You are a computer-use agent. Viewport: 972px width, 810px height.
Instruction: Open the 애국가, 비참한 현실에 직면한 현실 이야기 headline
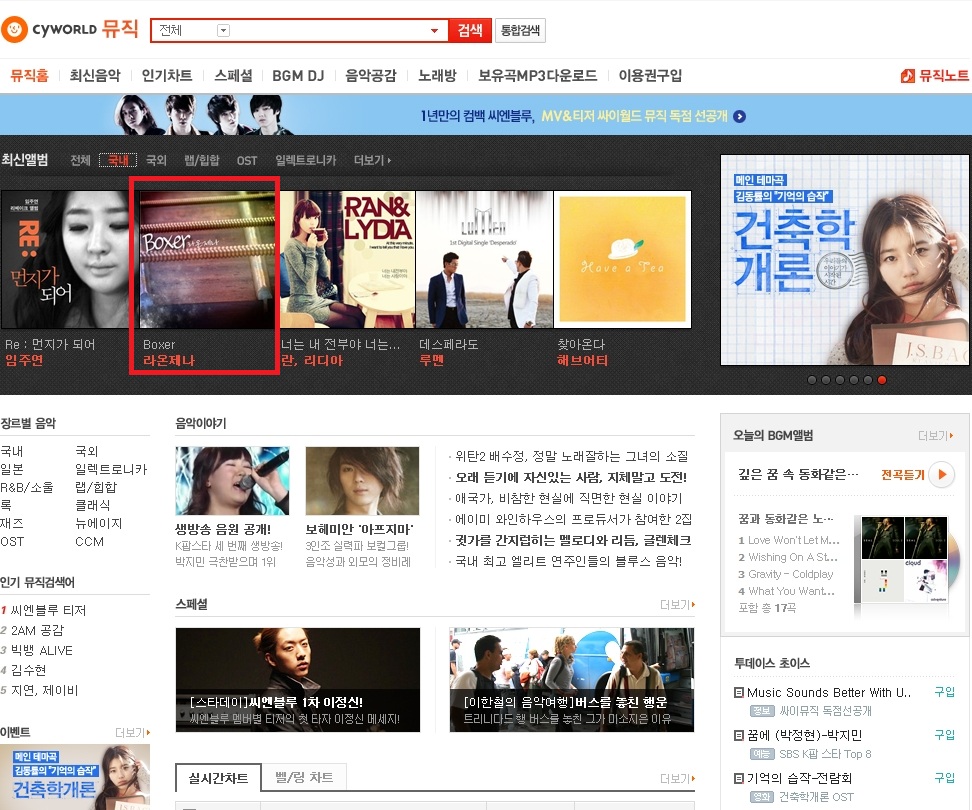(568, 498)
